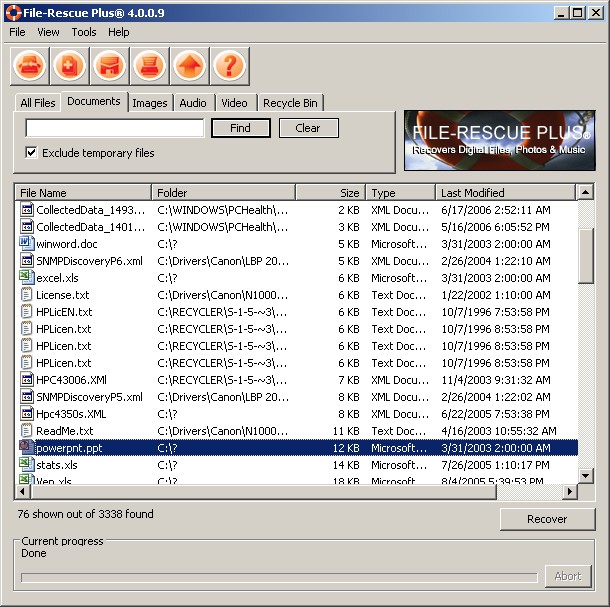Click the vertical scrollbar up arrow
Screen dimensions: 610x607
pos(585,192)
